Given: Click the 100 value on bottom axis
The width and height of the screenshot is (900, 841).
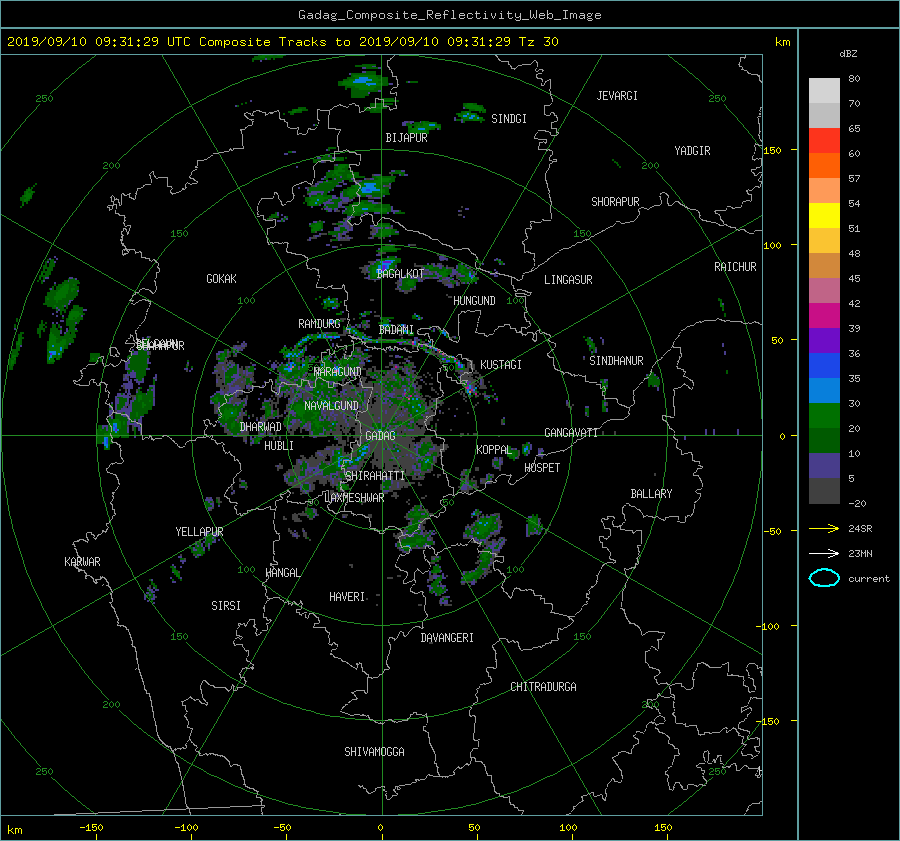Looking at the screenshot, I should pyautogui.click(x=568, y=828).
